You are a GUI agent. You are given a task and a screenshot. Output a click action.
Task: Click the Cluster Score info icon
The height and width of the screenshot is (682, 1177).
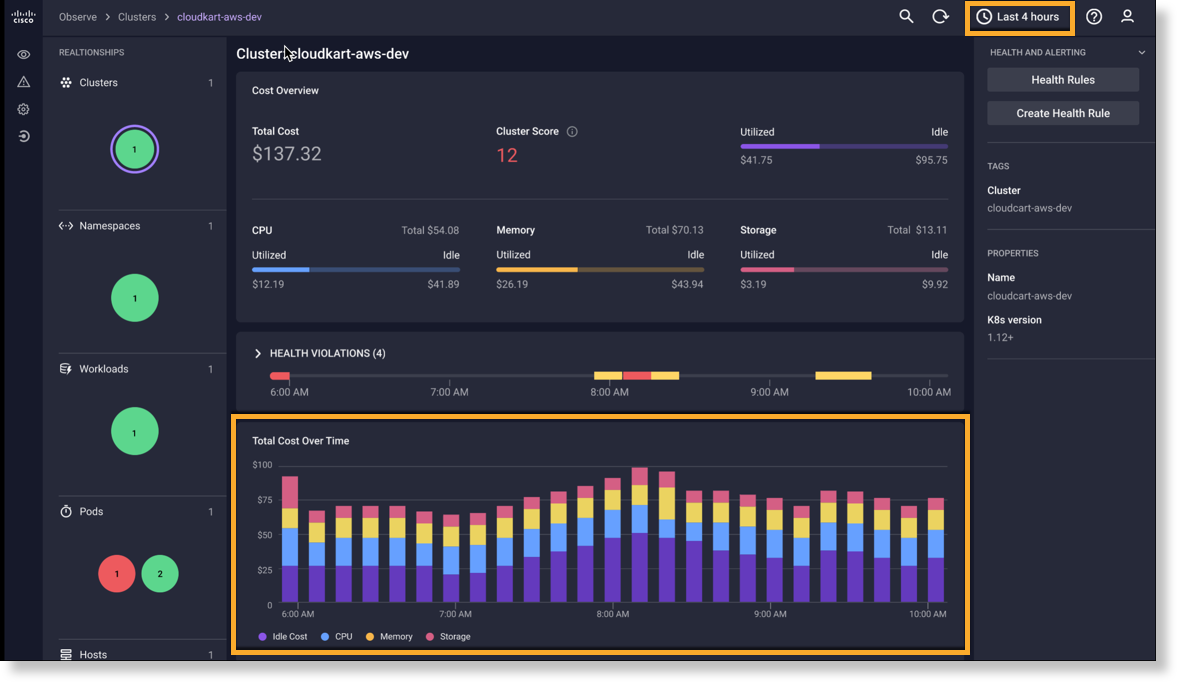pos(572,131)
